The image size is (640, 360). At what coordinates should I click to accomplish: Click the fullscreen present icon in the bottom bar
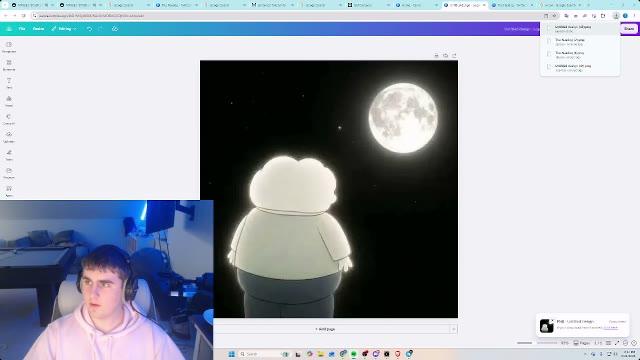pyautogui.click(x=617, y=343)
